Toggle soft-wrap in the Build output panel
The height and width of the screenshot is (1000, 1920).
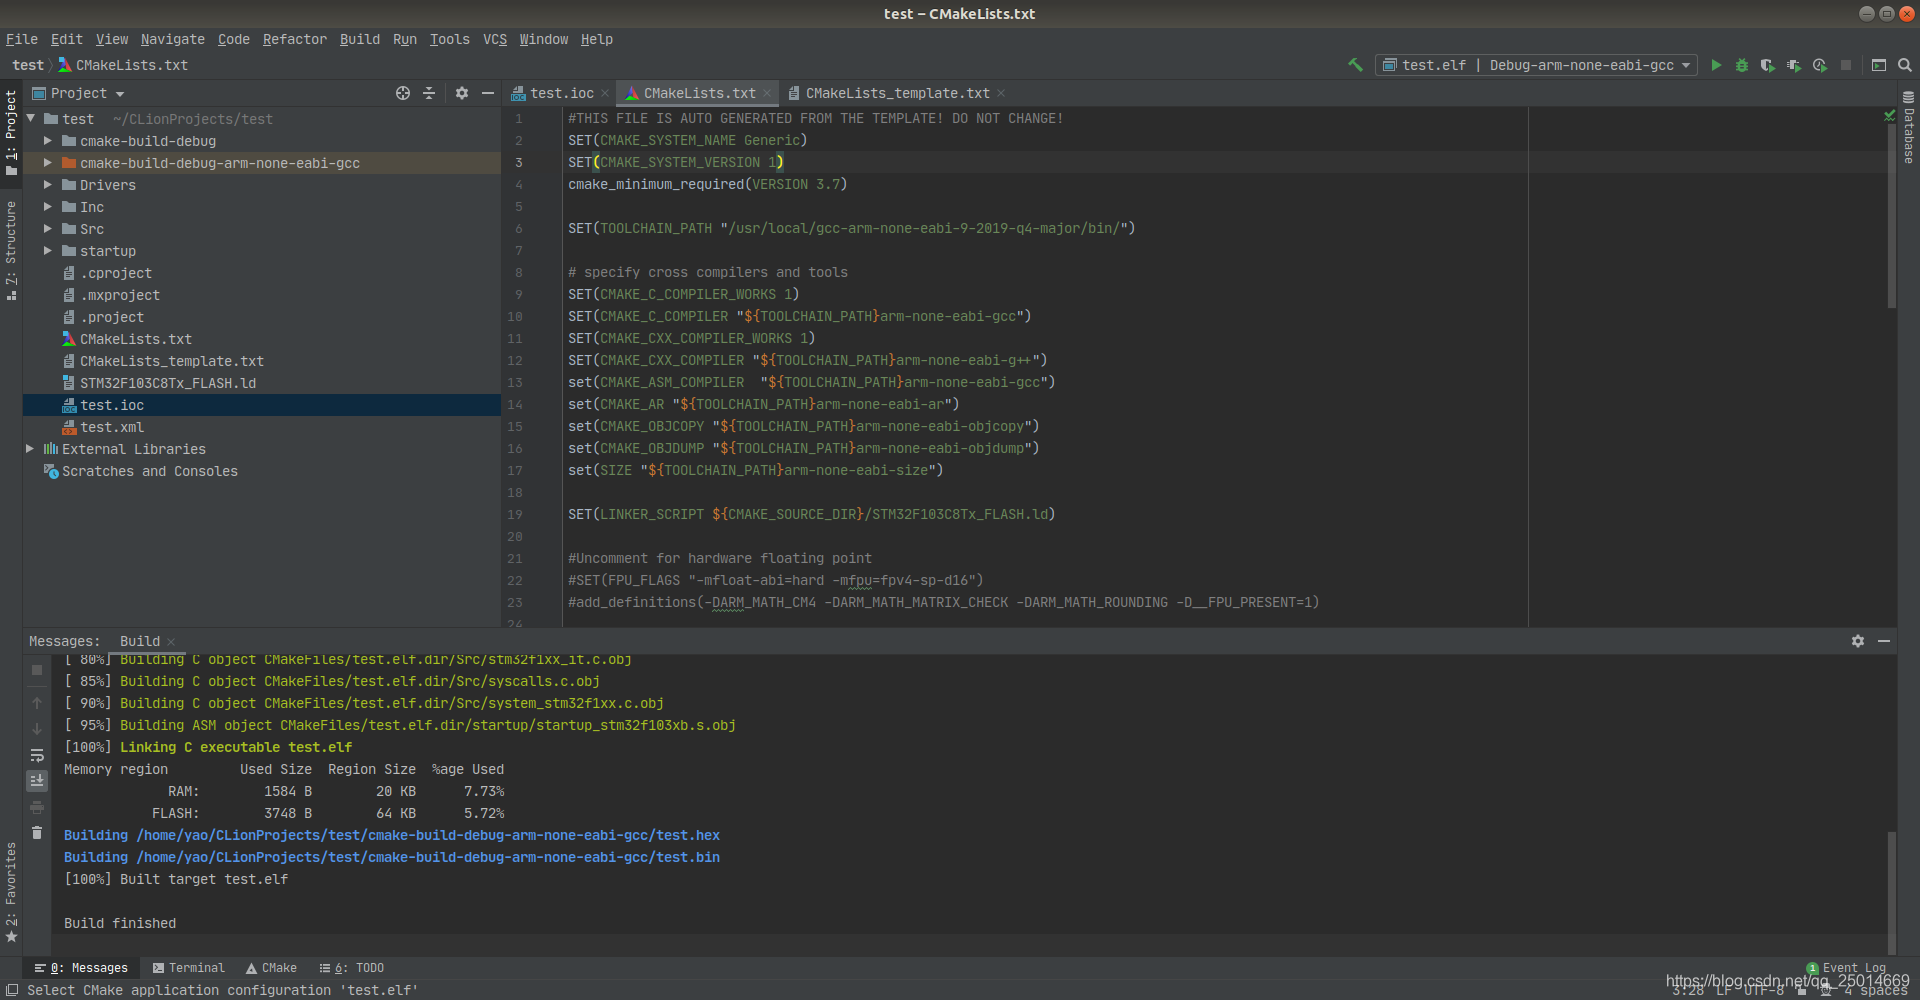[37, 755]
